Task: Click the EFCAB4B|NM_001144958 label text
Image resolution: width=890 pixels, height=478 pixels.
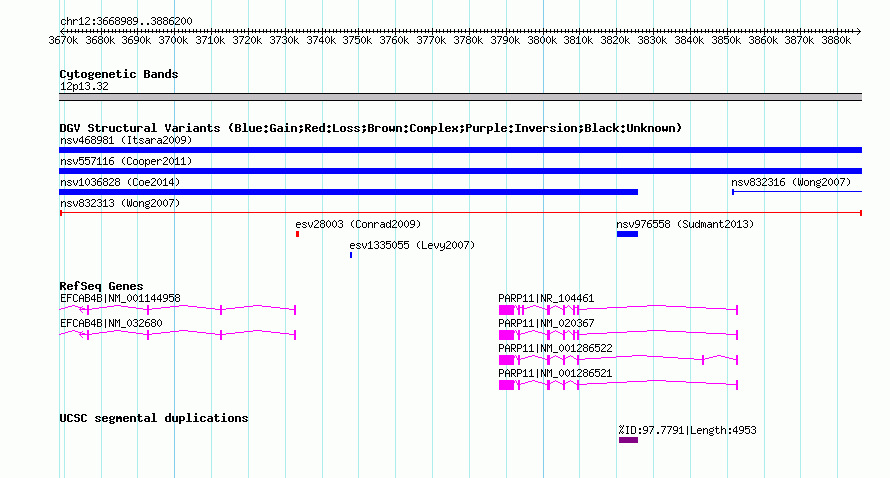Action: [x=120, y=298]
